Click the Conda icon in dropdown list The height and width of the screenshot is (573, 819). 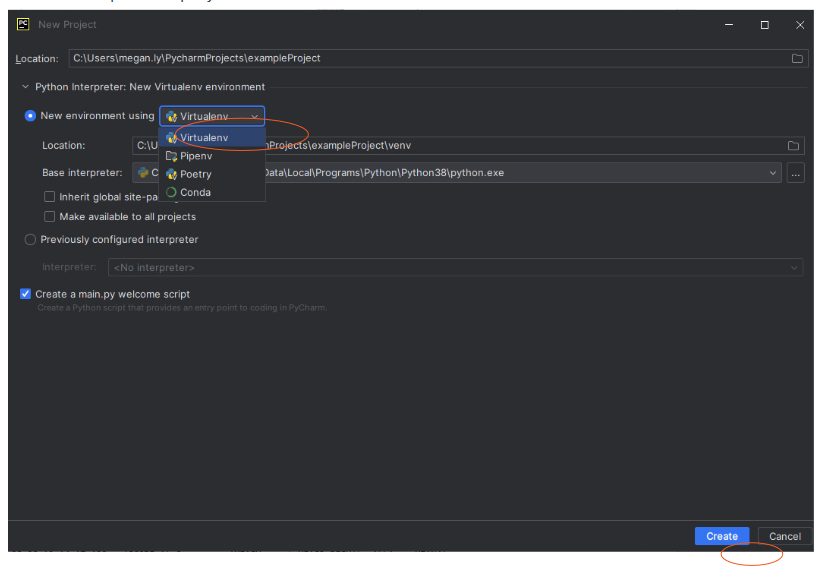tap(172, 192)
